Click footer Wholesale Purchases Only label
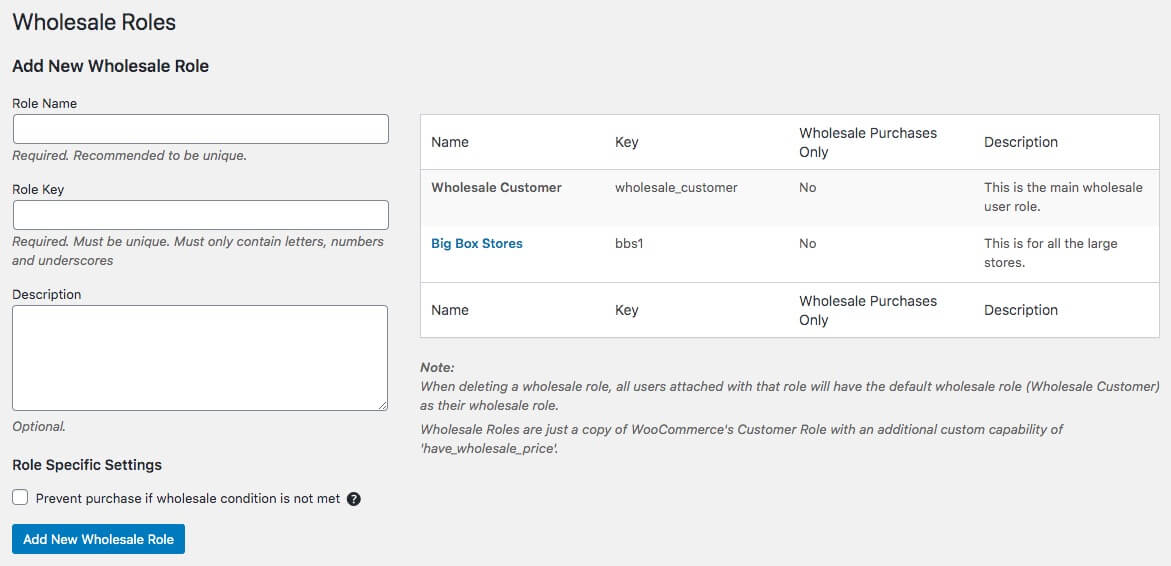The width and height of the screenshot is (1171, 566). [x=867, y=310]
